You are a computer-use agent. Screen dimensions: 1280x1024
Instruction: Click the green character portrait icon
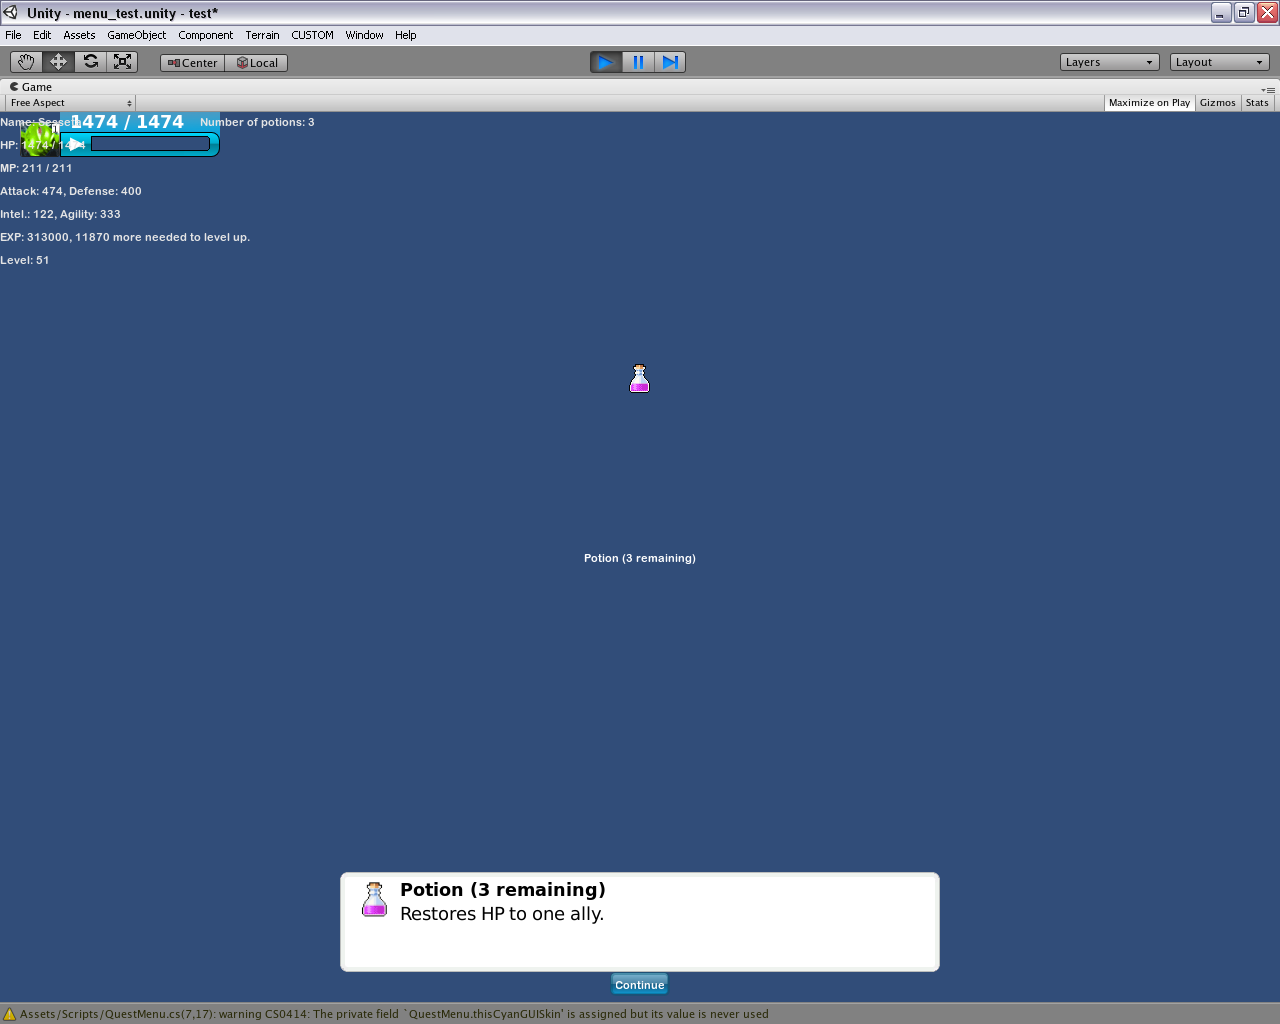[40, 139]
